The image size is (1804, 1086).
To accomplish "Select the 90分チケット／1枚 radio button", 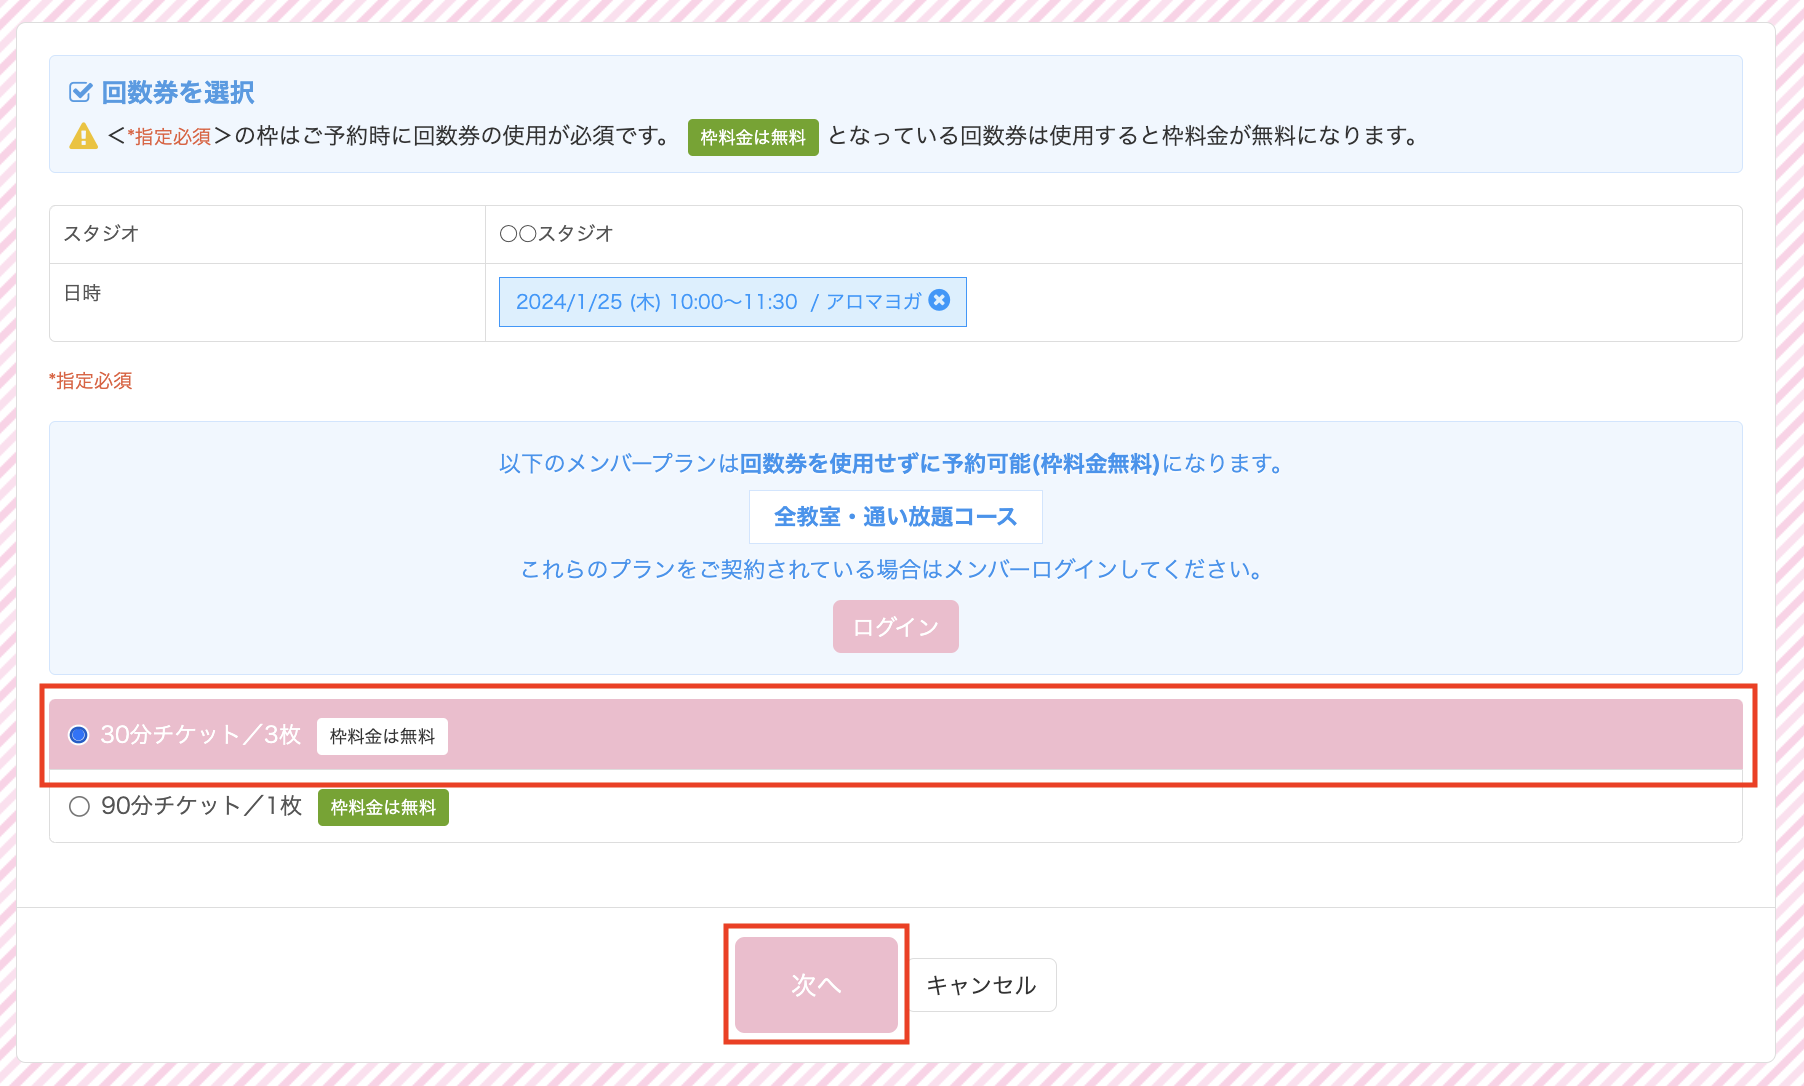I will tap(79, 806).
